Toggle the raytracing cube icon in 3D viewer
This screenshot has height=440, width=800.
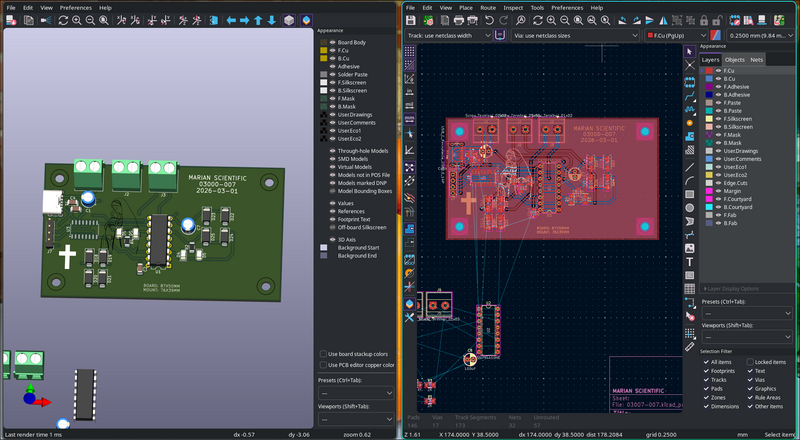click(289, 20)
